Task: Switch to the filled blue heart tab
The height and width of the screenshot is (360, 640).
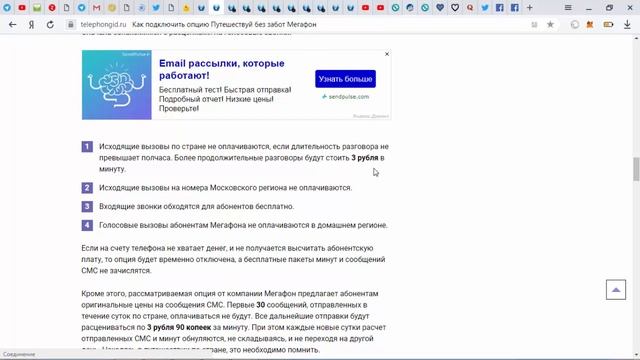Action: (x=440, y=7)
